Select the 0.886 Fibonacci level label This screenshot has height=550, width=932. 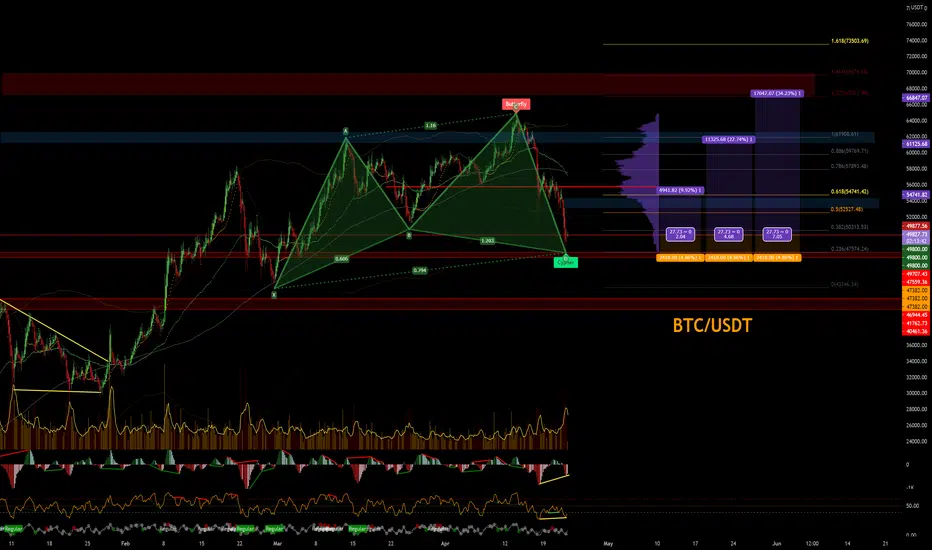[849, 151]
